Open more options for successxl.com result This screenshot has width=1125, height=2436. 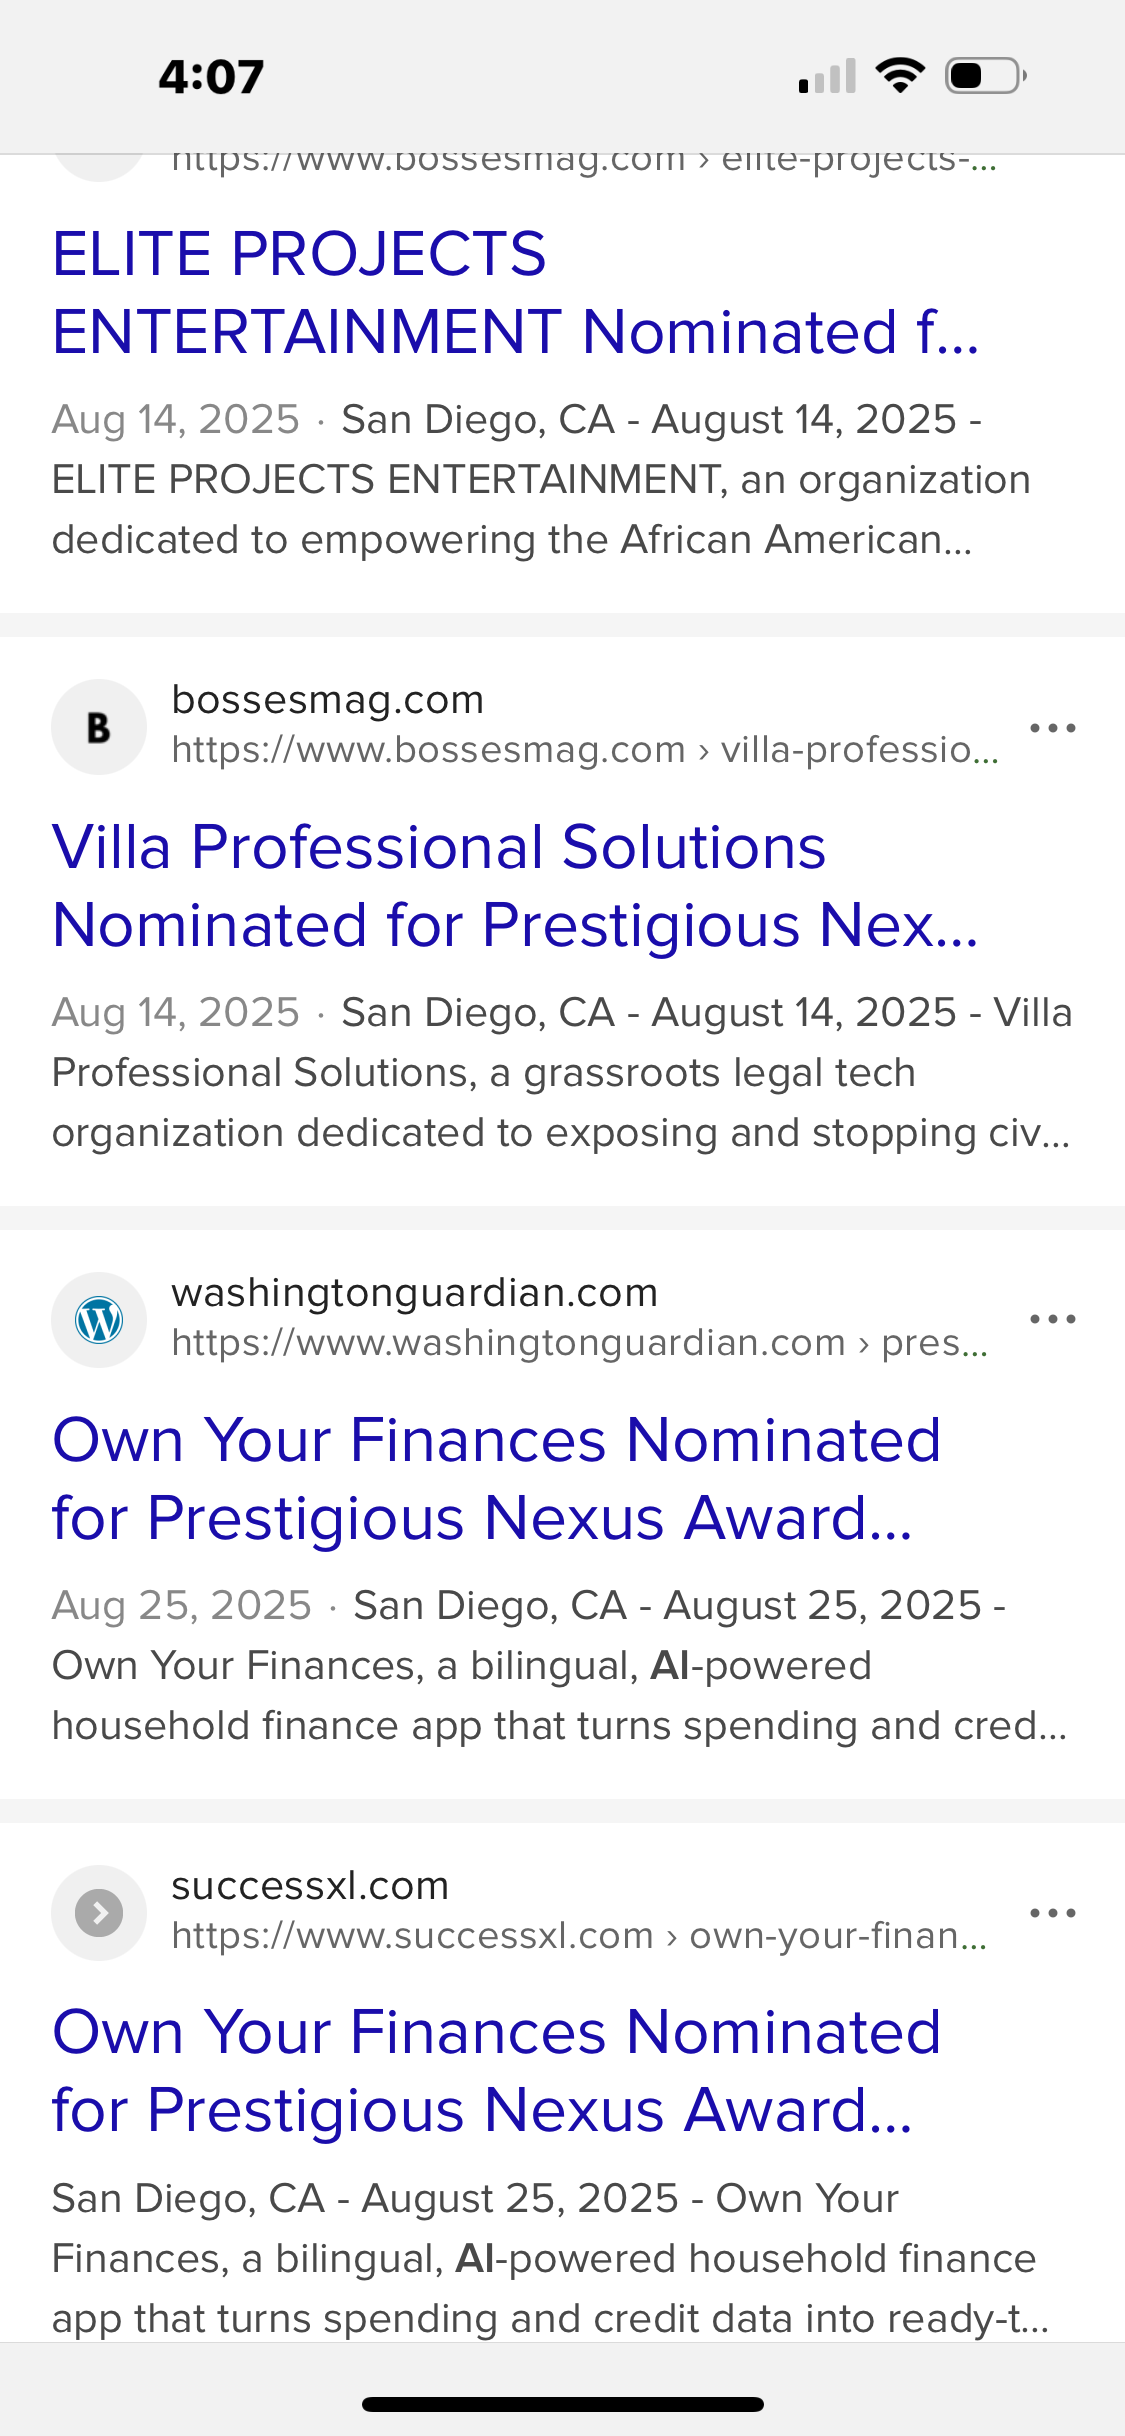(x=1053, y=1913)
